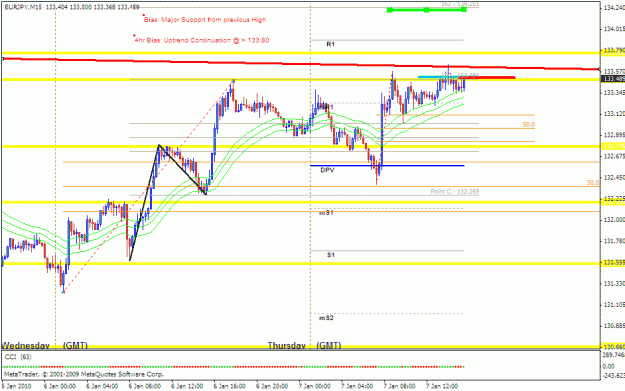Click the S1 pivot label
The image size is (625, 391).
[331, 255]
